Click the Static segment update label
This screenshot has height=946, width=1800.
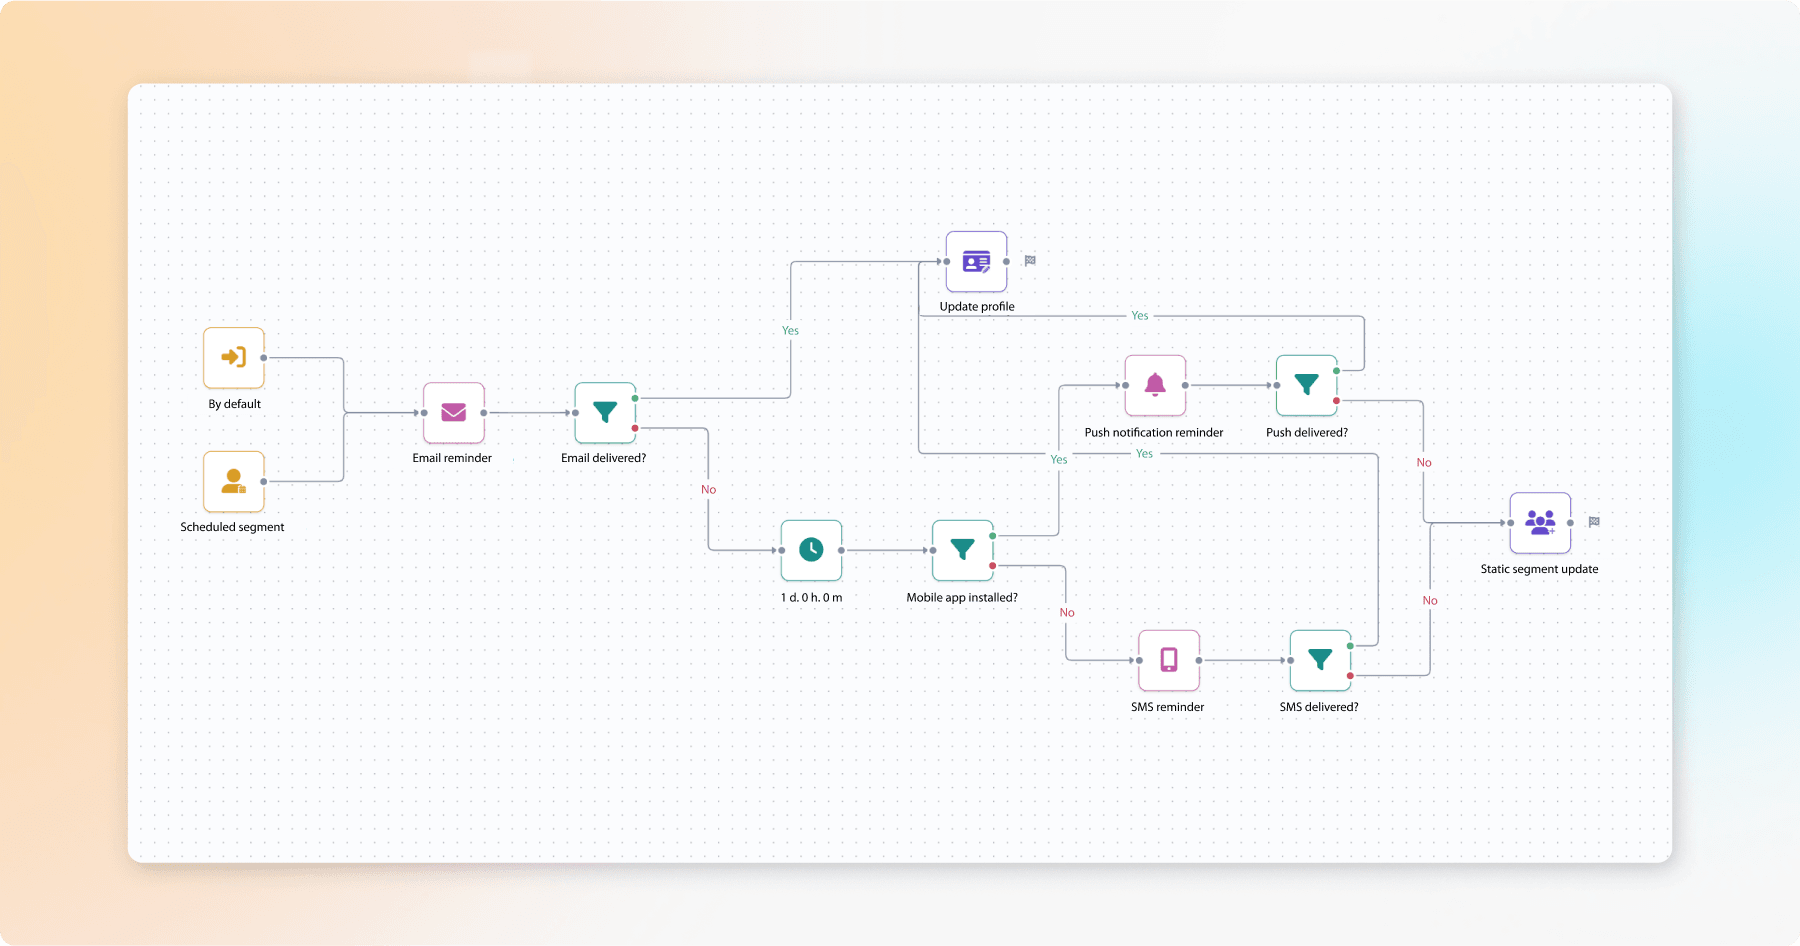coord(1540,569)
